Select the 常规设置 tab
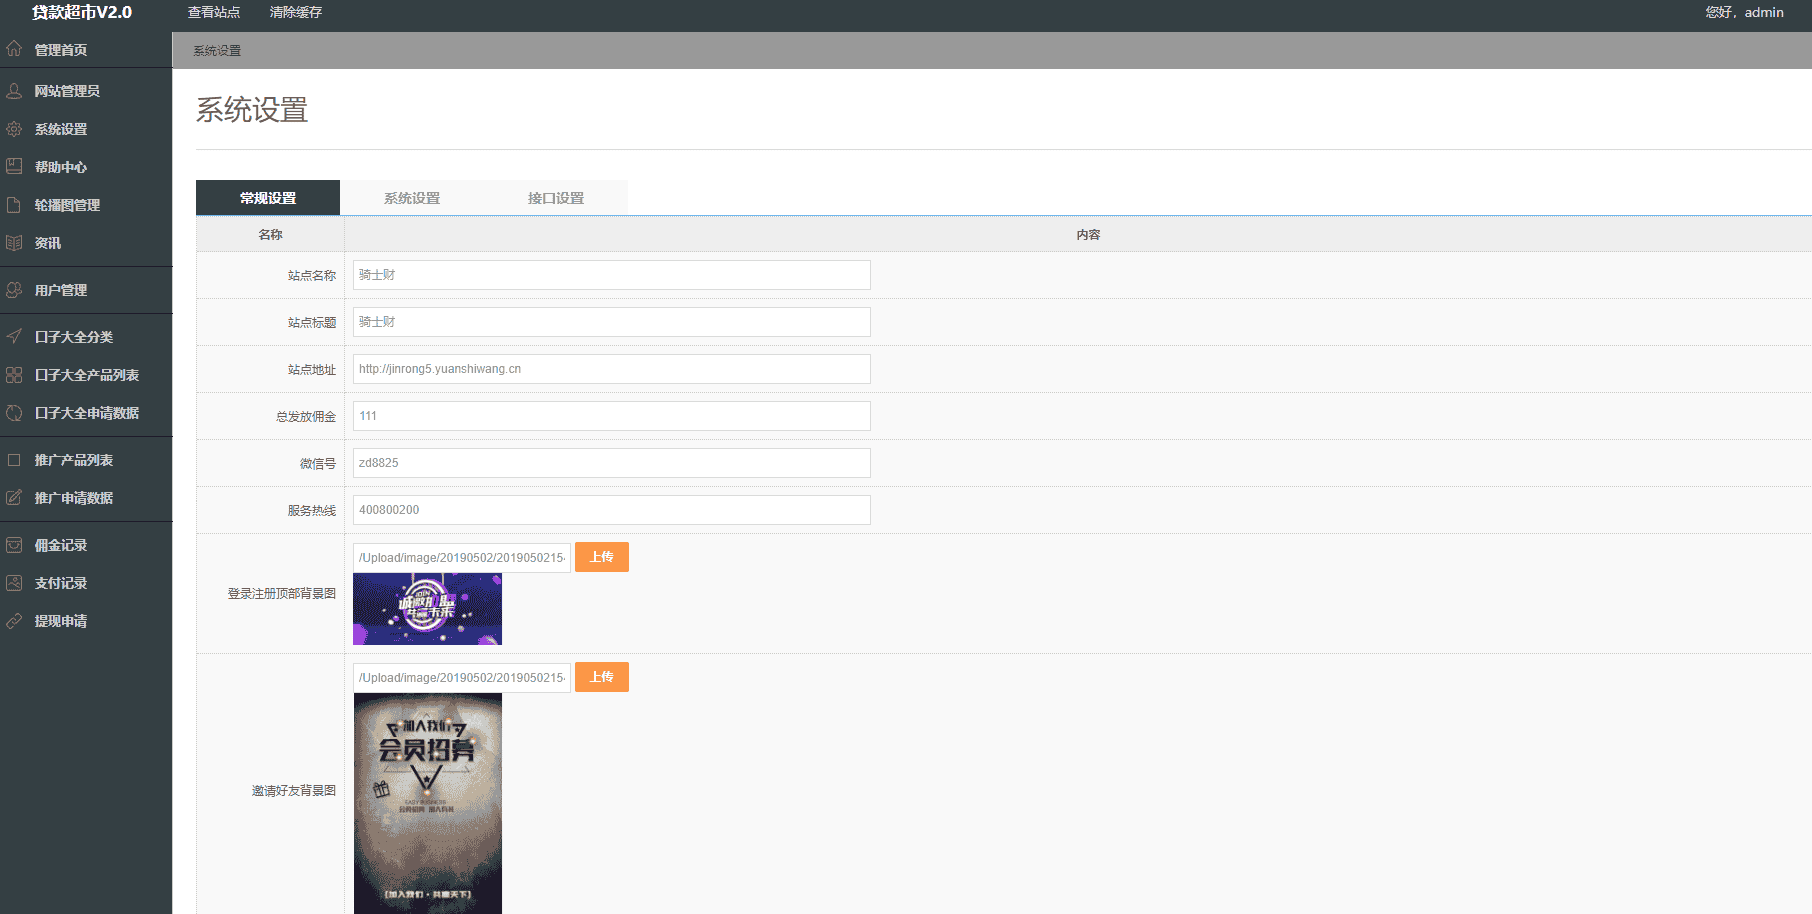This screenshot has height=914, width=1812. point(268,198)
